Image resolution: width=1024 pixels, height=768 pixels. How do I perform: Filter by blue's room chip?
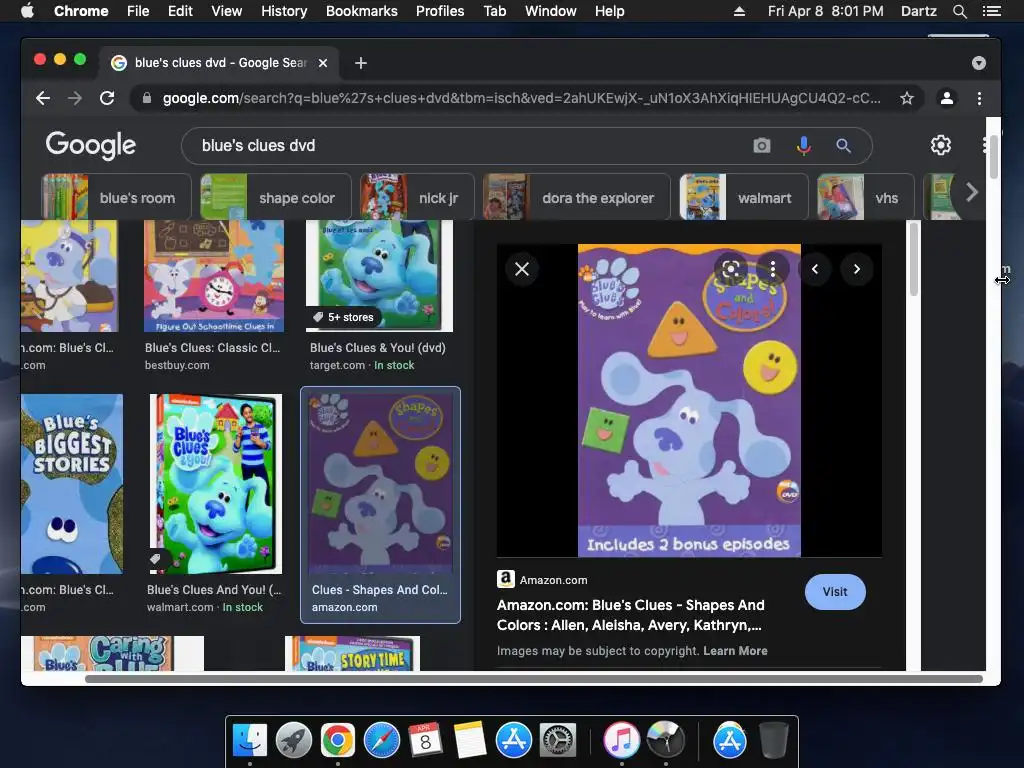pyautogui.click(x=116, y=197)
